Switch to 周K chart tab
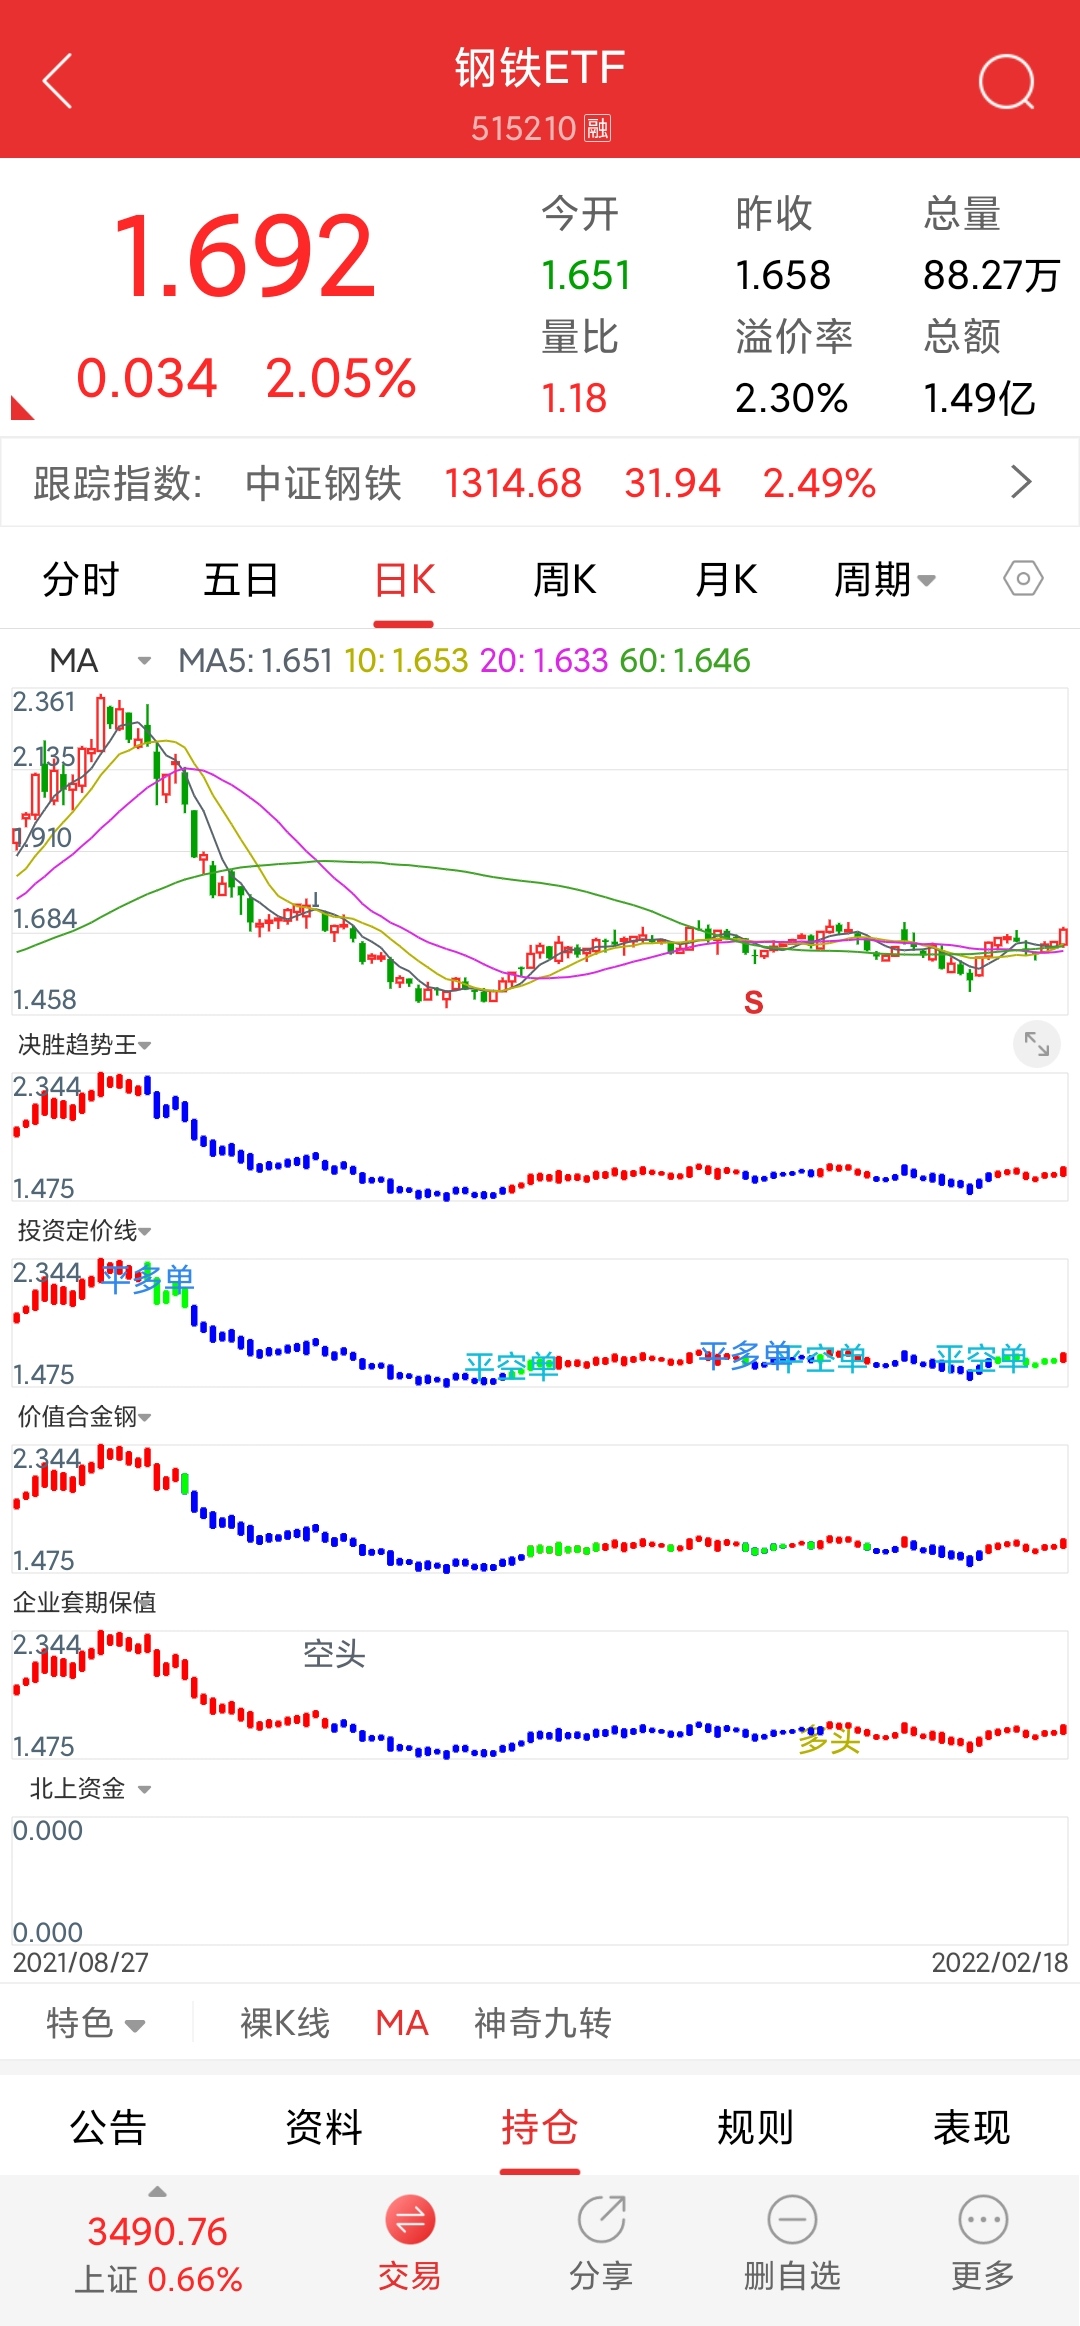 [x=565, y=579]
